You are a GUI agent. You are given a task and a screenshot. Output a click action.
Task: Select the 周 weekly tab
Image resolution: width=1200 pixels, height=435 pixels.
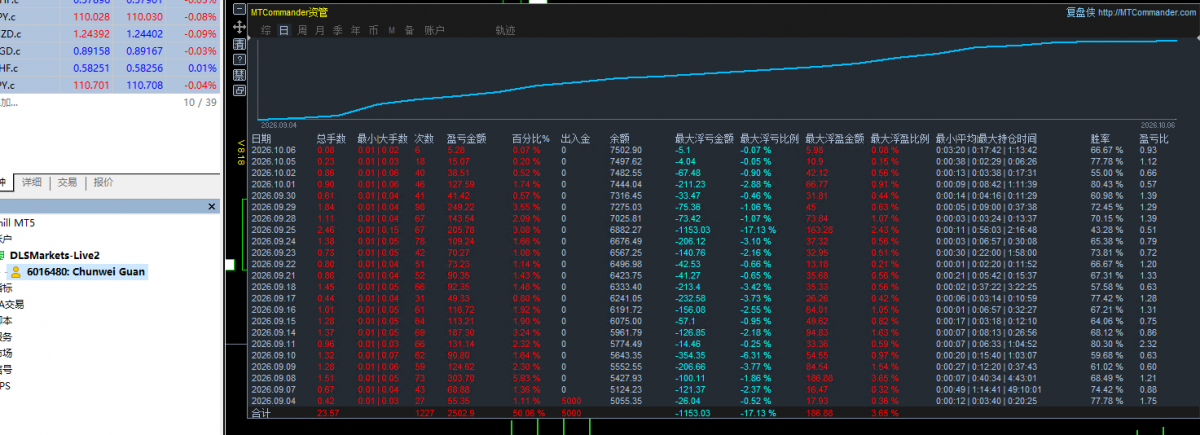pos(302,31)
